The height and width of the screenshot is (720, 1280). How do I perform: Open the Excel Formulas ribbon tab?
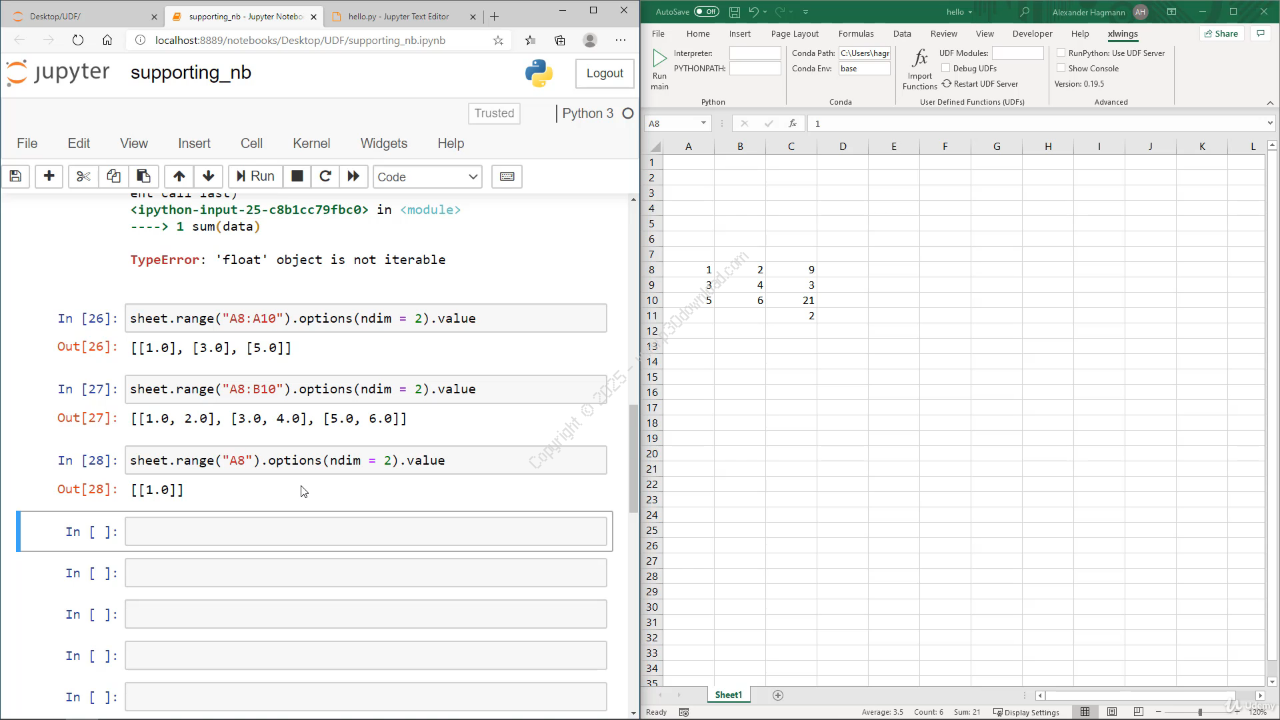tap(856, 34)
